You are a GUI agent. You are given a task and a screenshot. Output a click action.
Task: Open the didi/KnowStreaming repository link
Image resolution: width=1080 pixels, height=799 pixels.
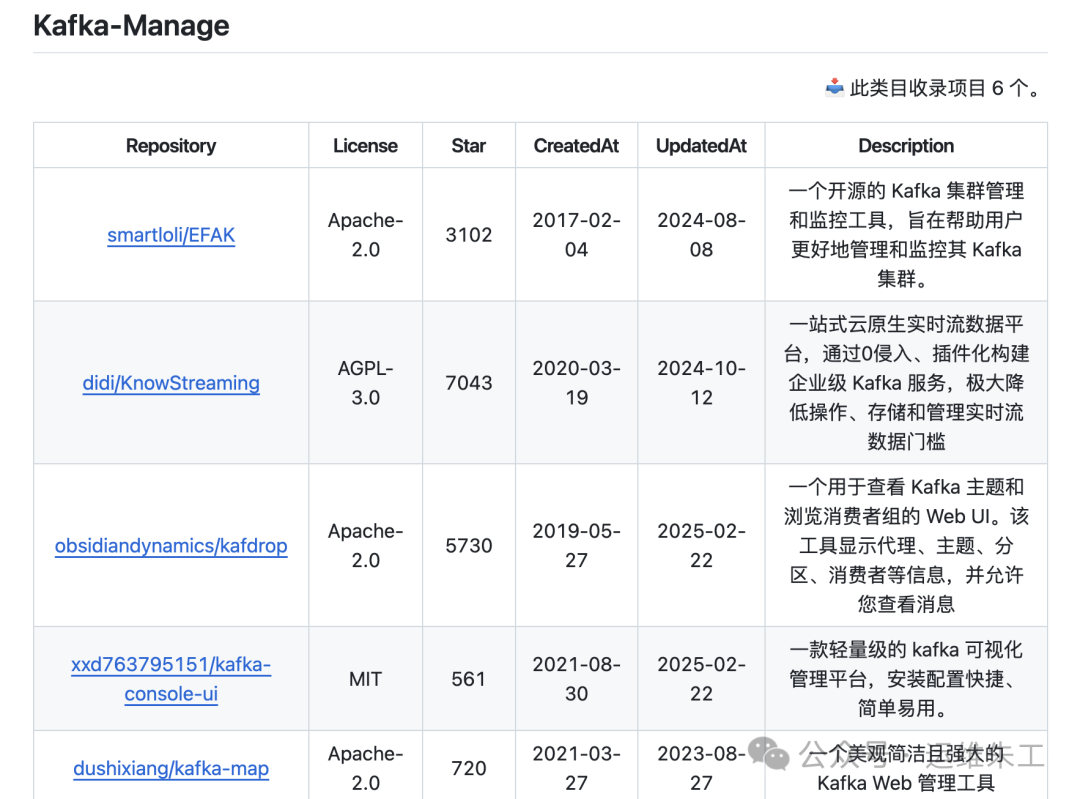point(171,383)
